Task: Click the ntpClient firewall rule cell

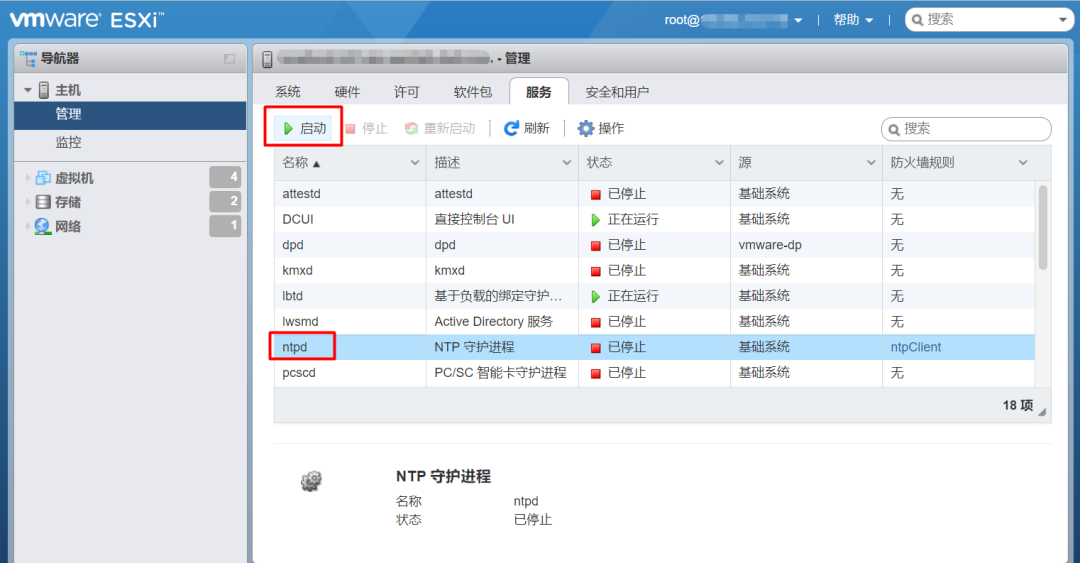Action: (x=915, y=347)
